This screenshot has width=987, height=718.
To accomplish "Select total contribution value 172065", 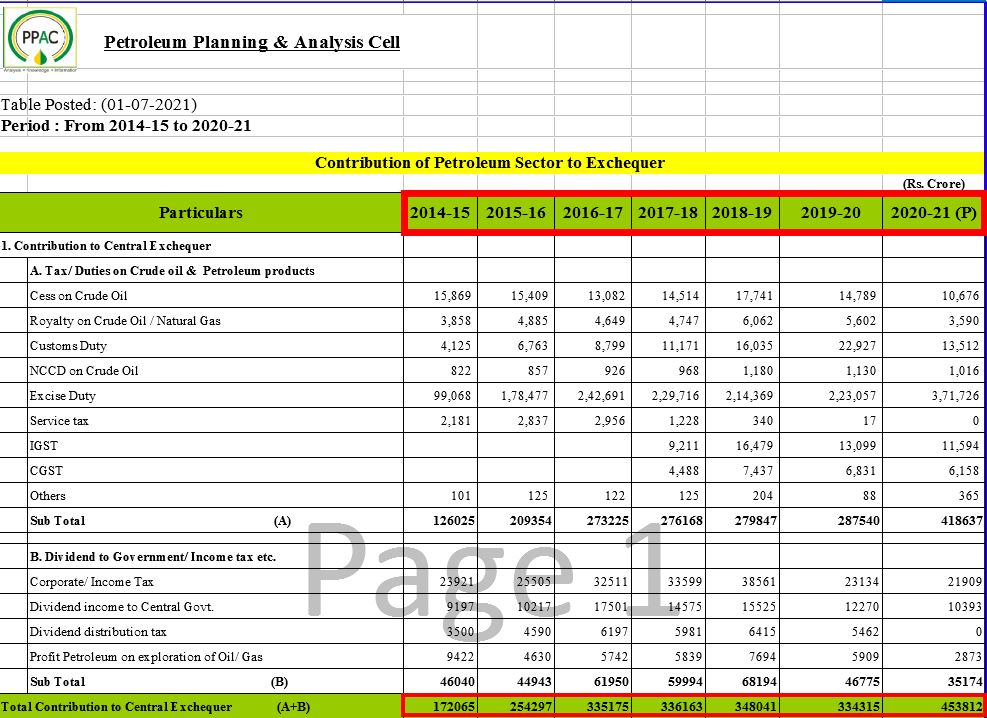I will pos(454,707).
